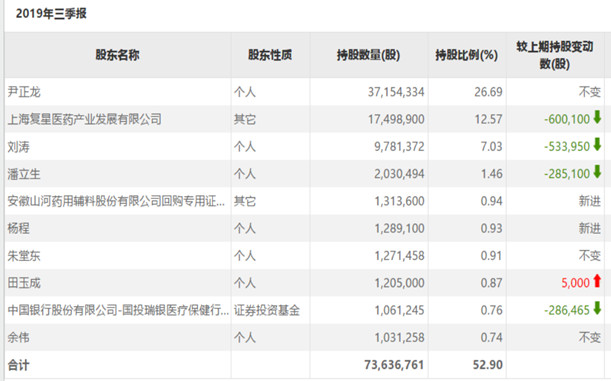Click shareholder name 潘立生
Image resolution: width=611 pixels, height=381 pixels.
(24, 174)
